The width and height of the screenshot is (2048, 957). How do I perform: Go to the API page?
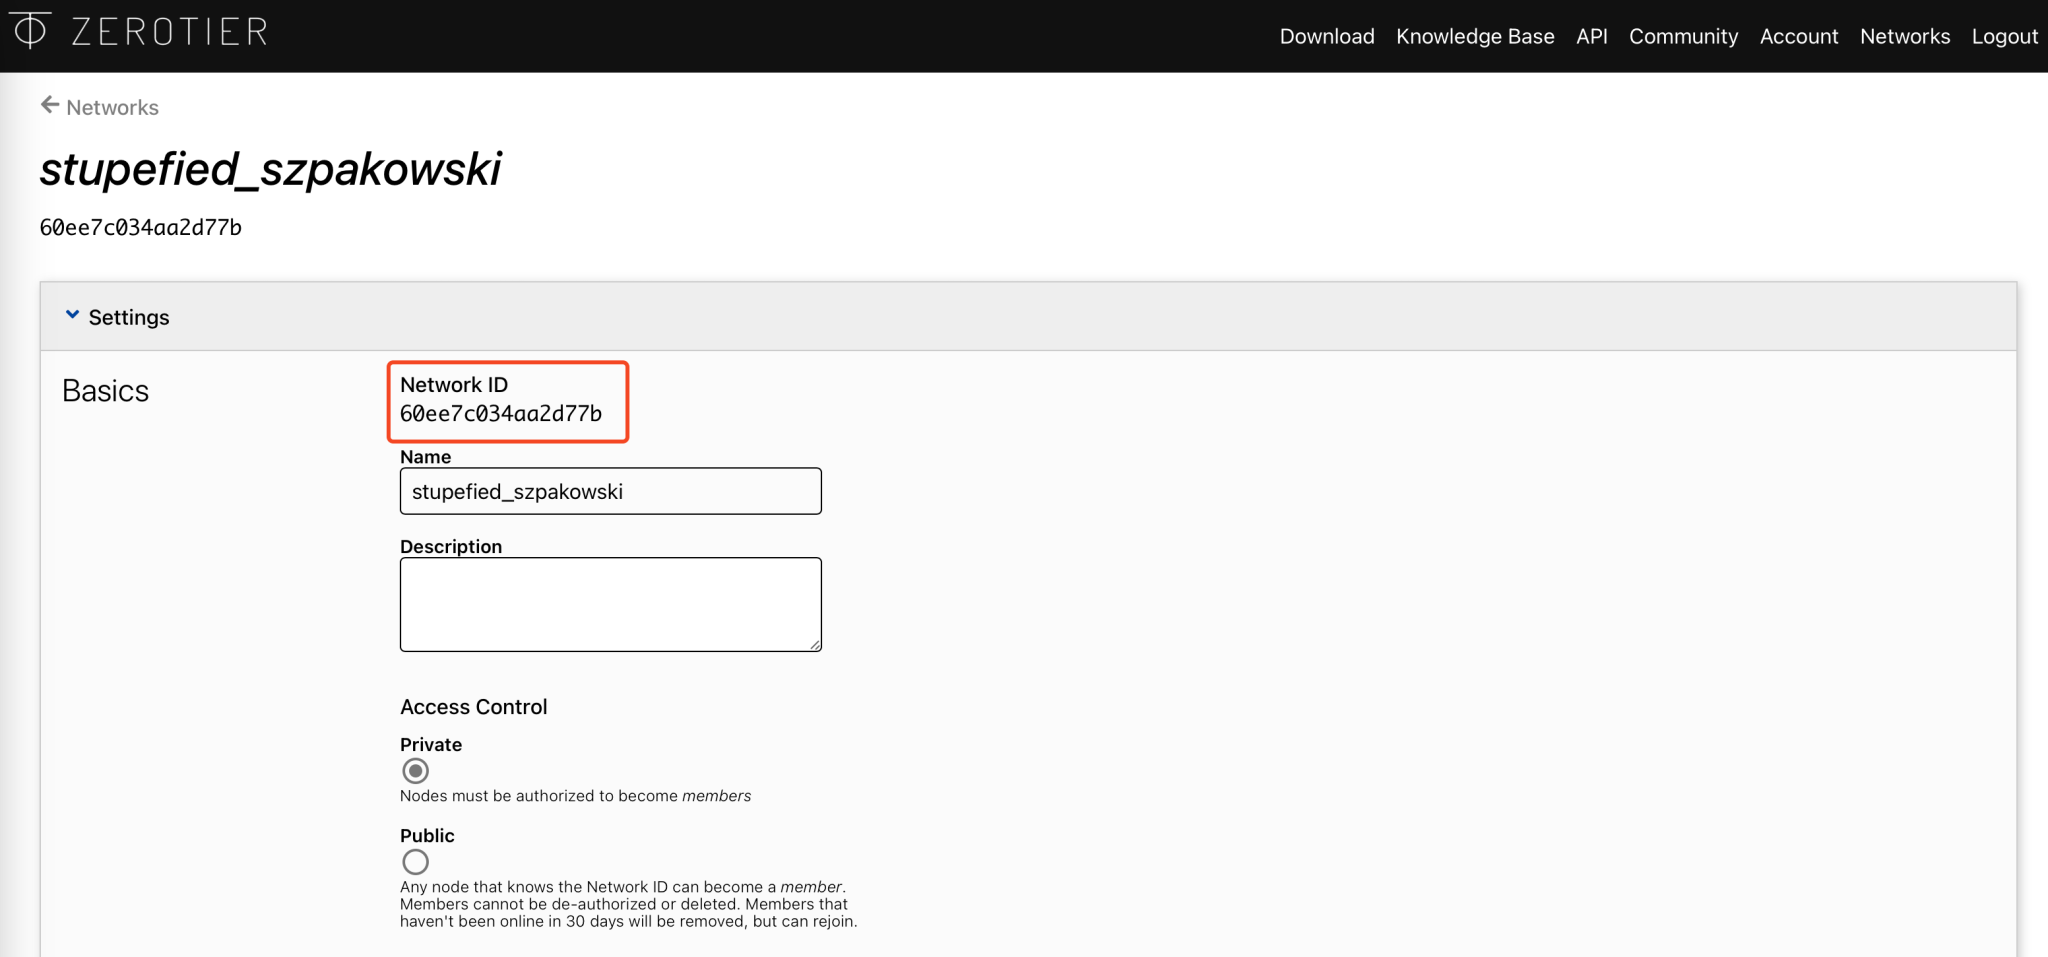coord(1592,36)
